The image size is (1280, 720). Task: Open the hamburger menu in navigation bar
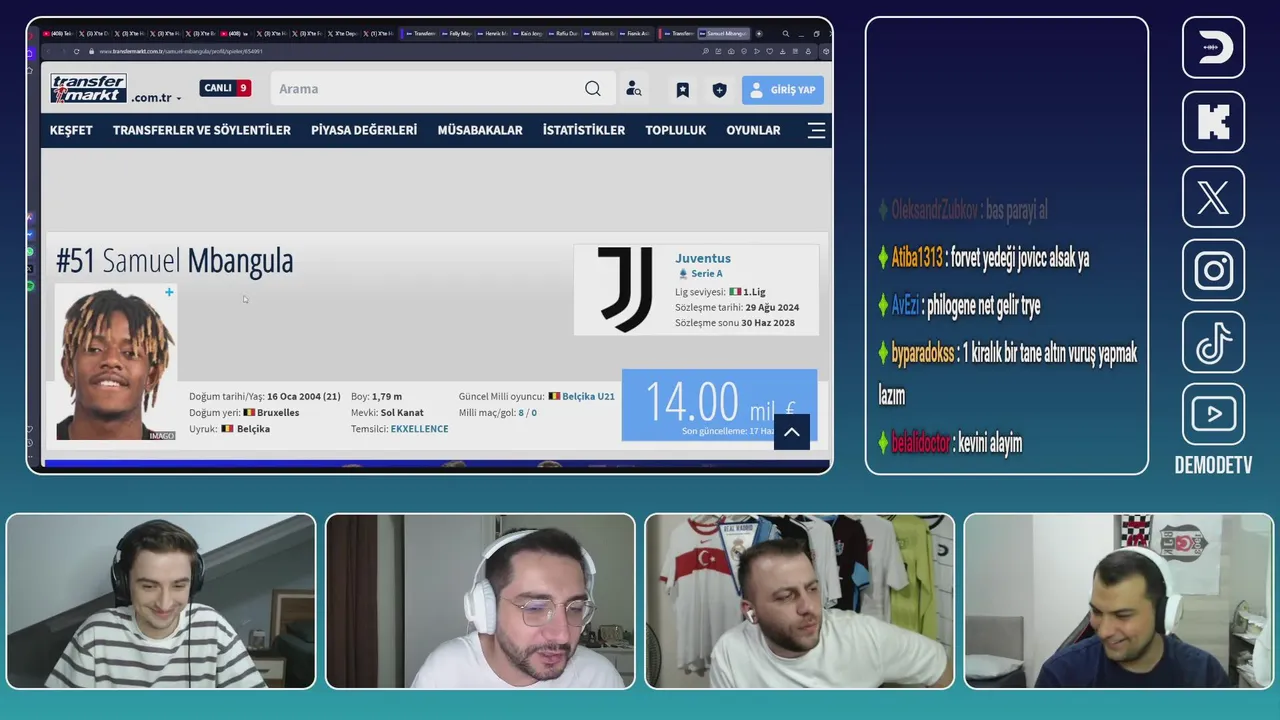point(817,130)
